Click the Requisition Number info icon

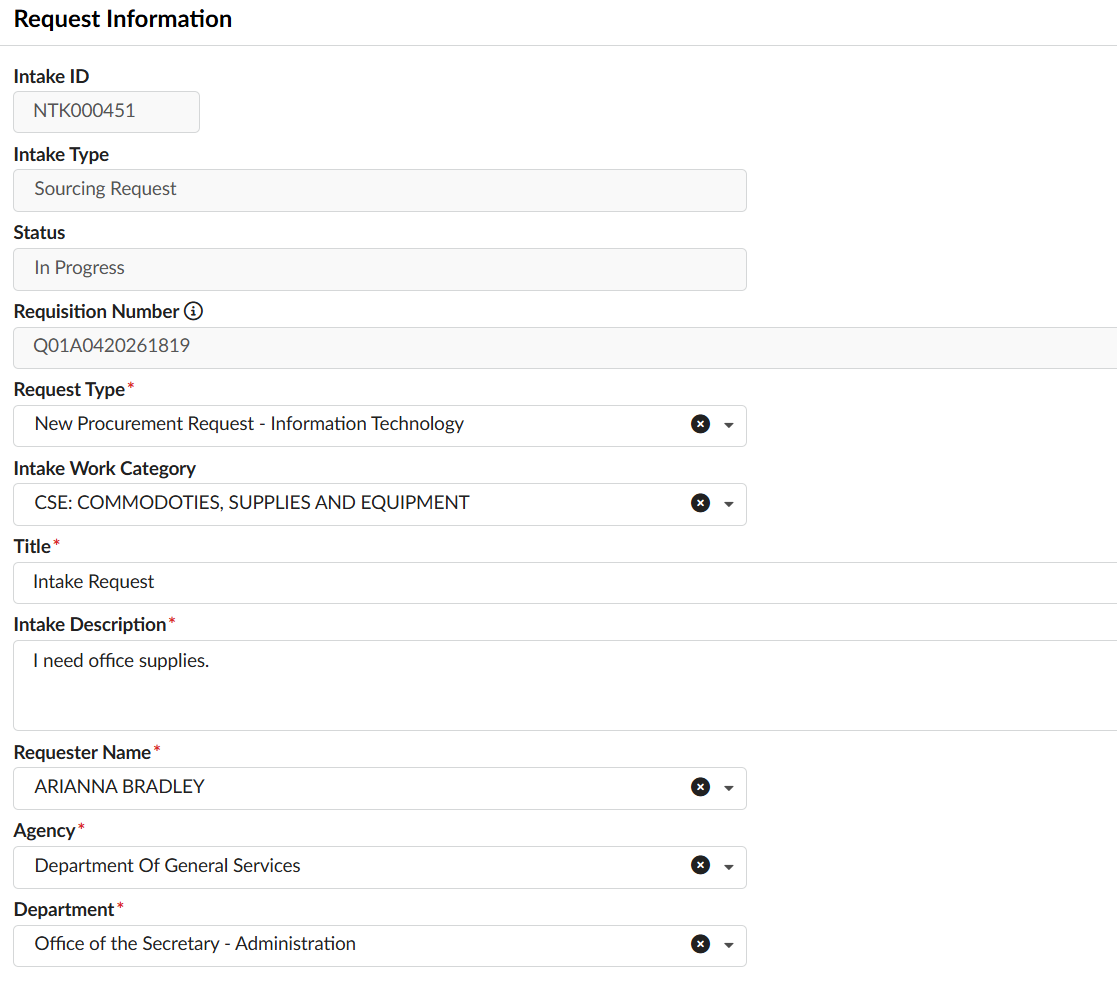(193, 311)
